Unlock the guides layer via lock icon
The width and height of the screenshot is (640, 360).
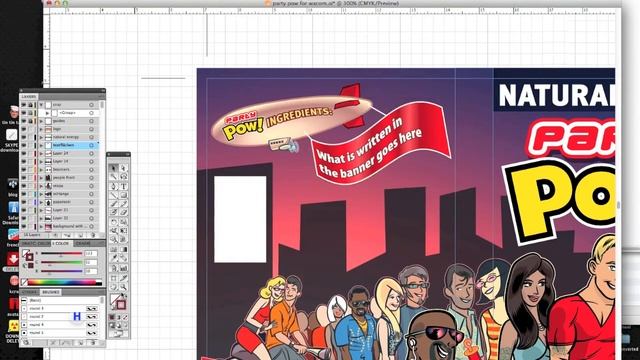[x=30, y=121]
